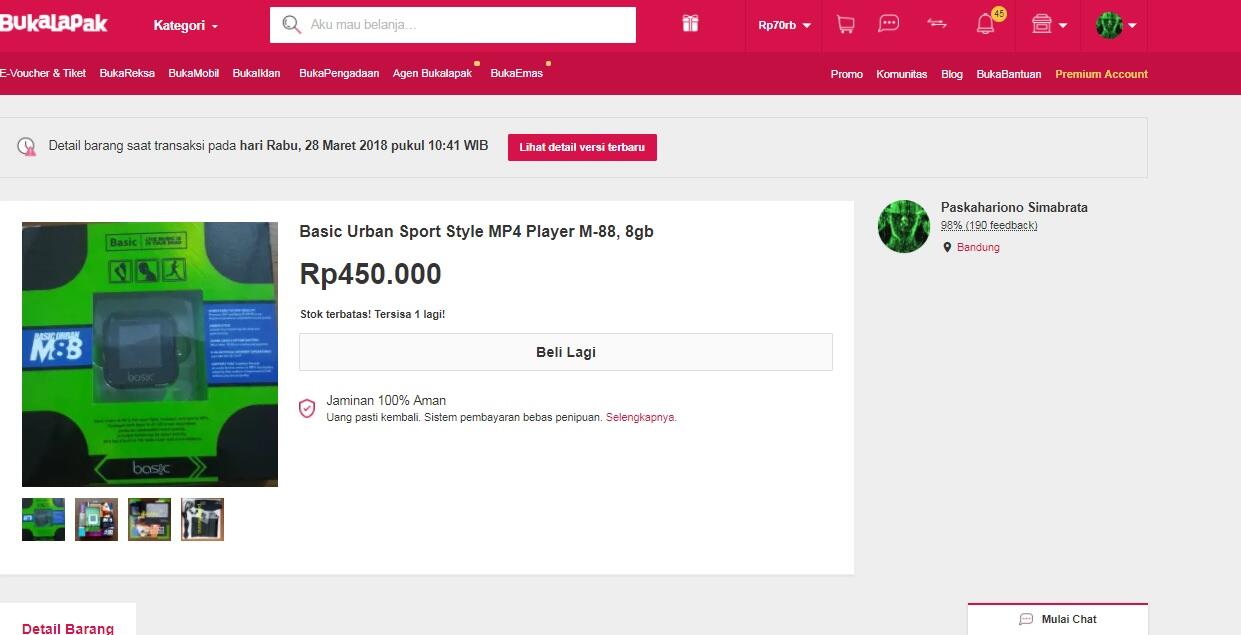Open the store lapak dropdown icon
This screenshot has width=1241, height=635.
click(x=1049, y=24)
